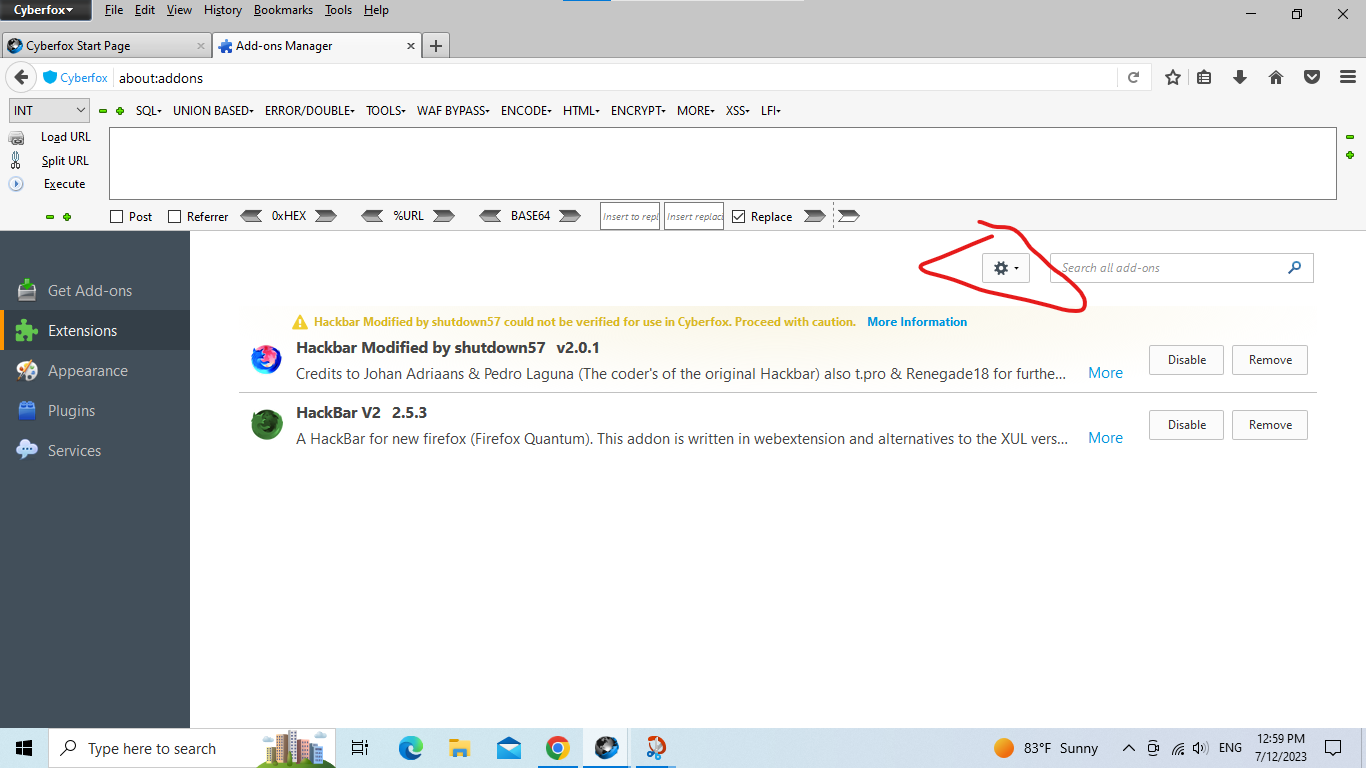Screen dimensions: 1366x768
Task: Expand the ENCRYPT dropdown
Action: (x=638, y=111)
